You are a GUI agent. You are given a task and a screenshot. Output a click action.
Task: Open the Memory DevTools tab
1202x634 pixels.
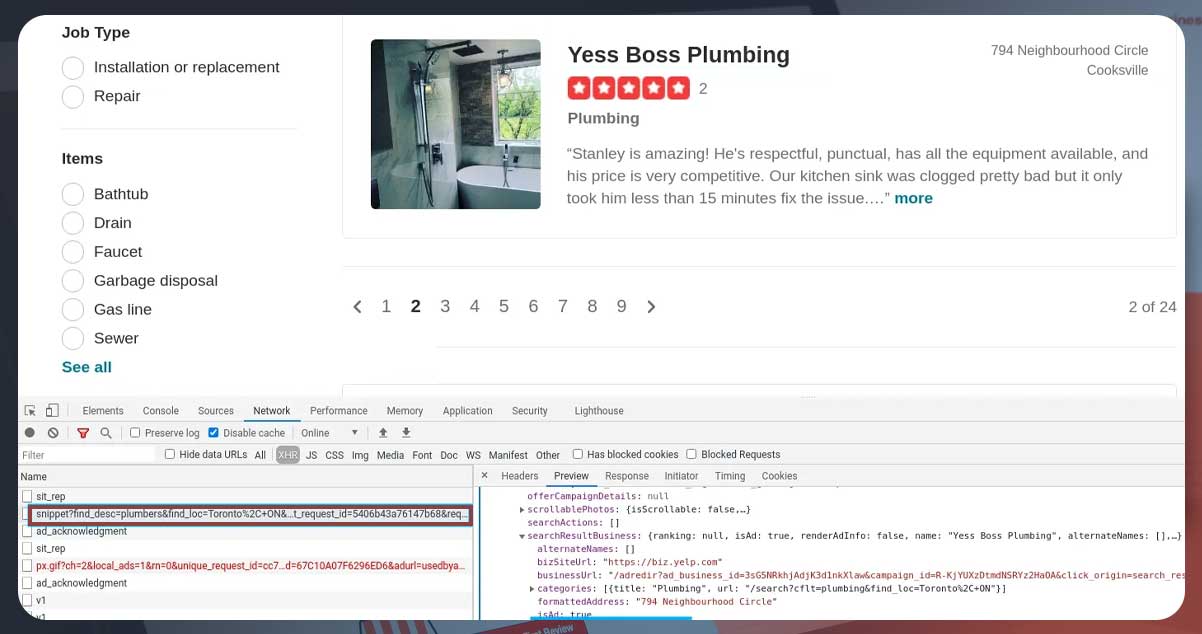[x=405, y=411]
